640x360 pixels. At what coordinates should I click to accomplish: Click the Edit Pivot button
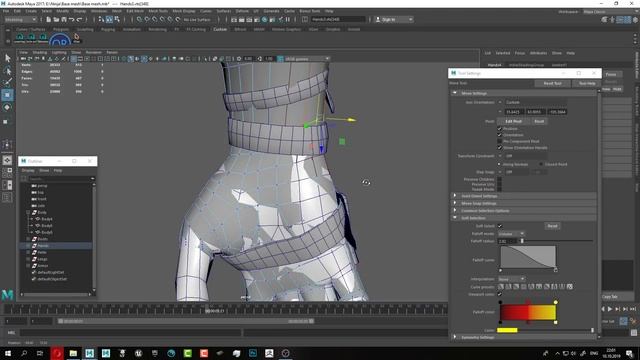pyautogui.click(x=513, y=121)
